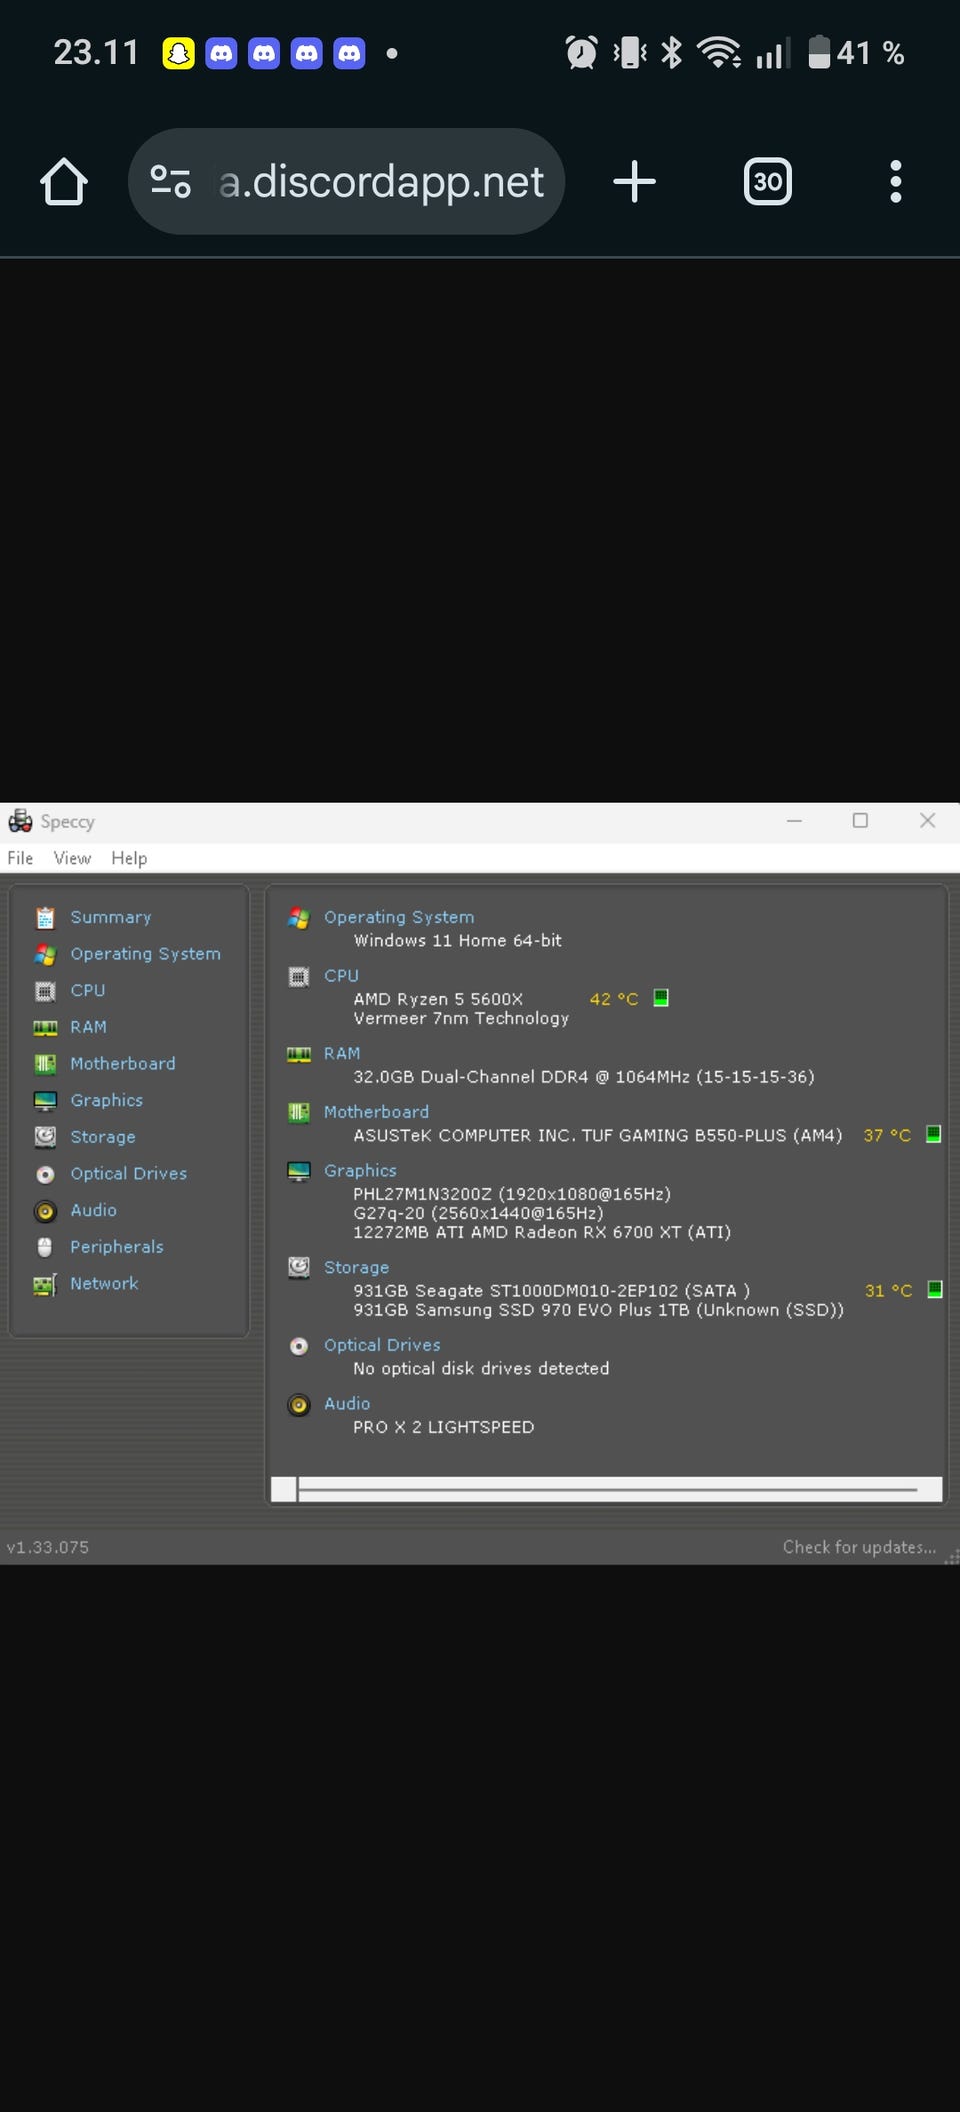Click the Graphics heading link in summary
Viewport: 960px width, 2112px height.
[x=360, y=1170]
